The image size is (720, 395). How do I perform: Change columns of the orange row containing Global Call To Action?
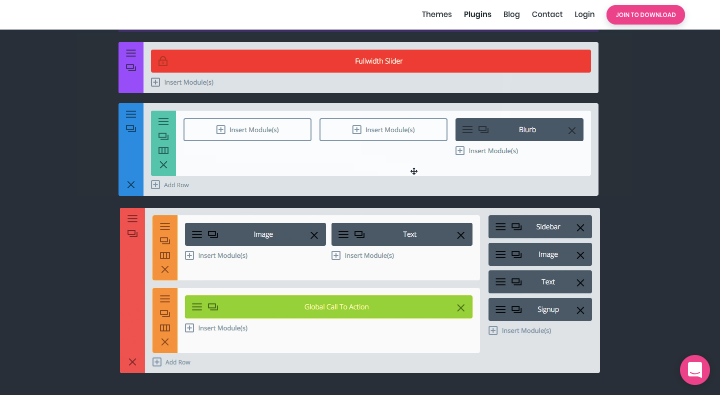[x=165, y=328]
